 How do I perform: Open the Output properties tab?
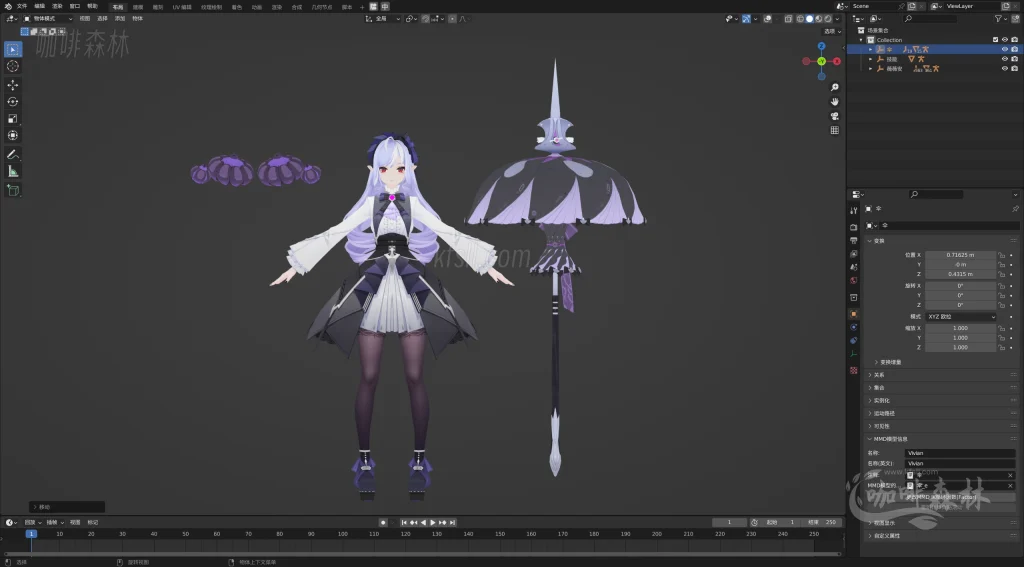point(854,240)
